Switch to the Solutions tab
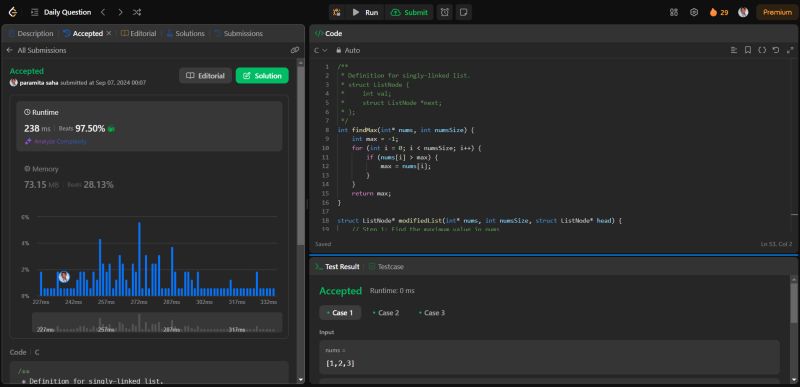The height and width of the screenshot is (387, 800). coord(186,34)
